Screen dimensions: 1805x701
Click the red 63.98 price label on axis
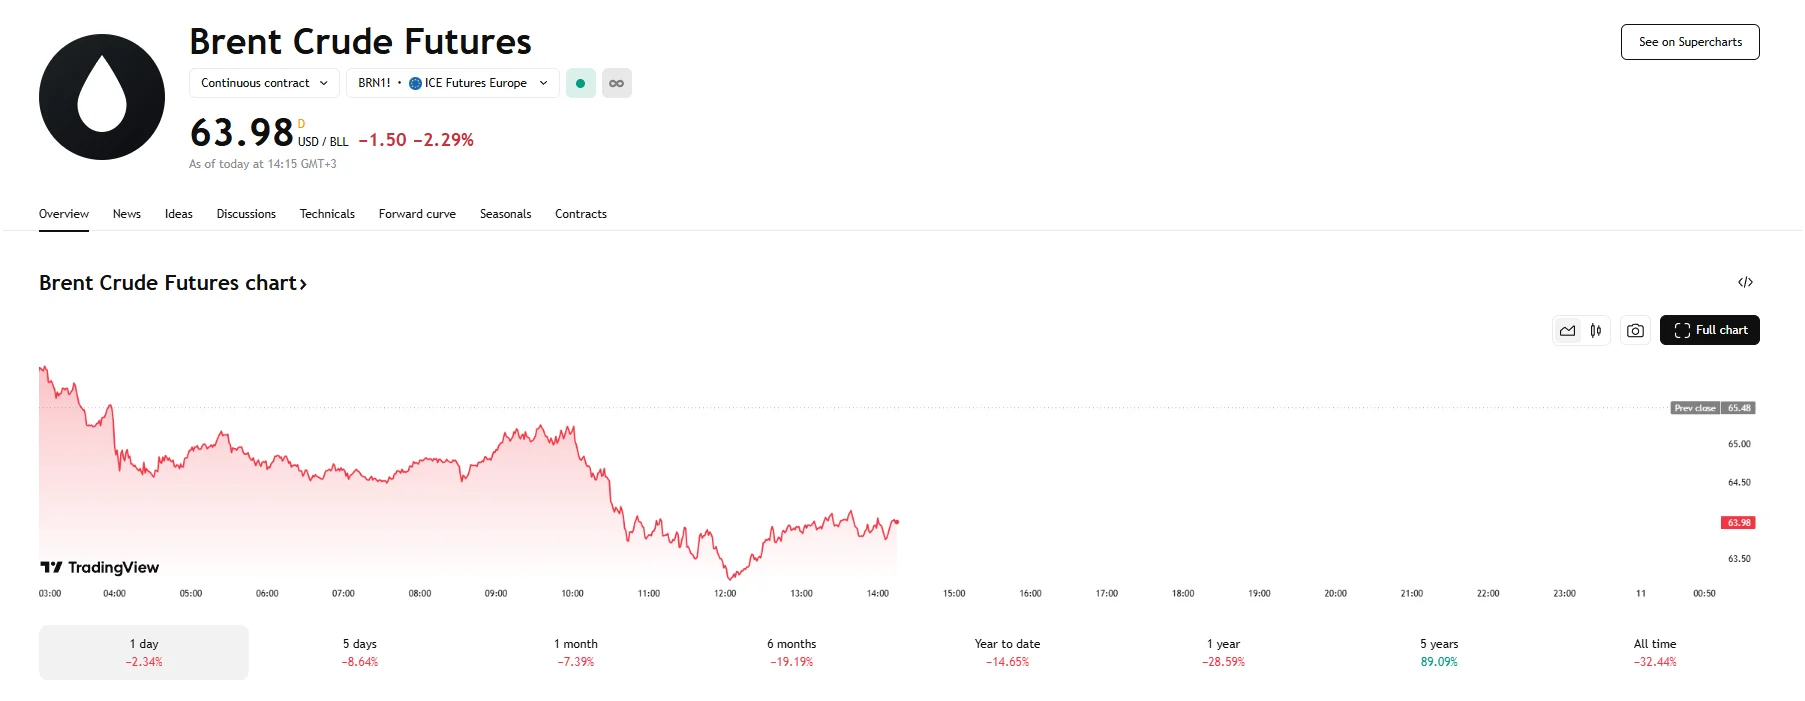click(1738, 522)
